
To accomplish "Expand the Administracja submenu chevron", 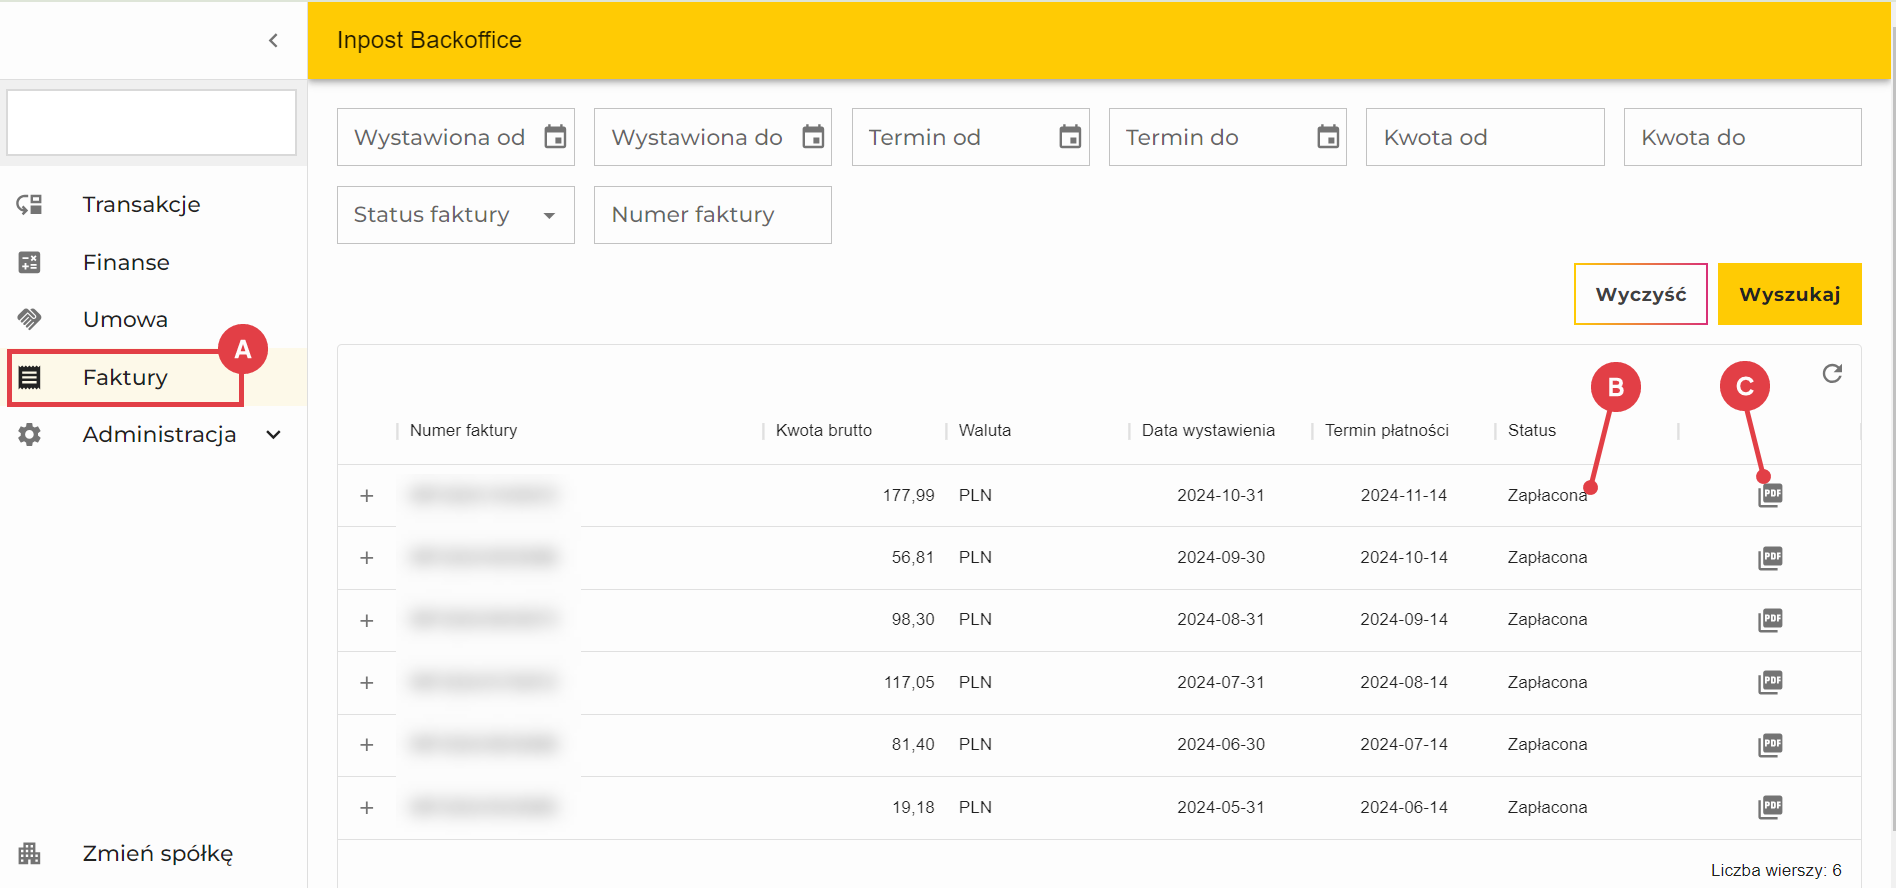I will (273, 434).
